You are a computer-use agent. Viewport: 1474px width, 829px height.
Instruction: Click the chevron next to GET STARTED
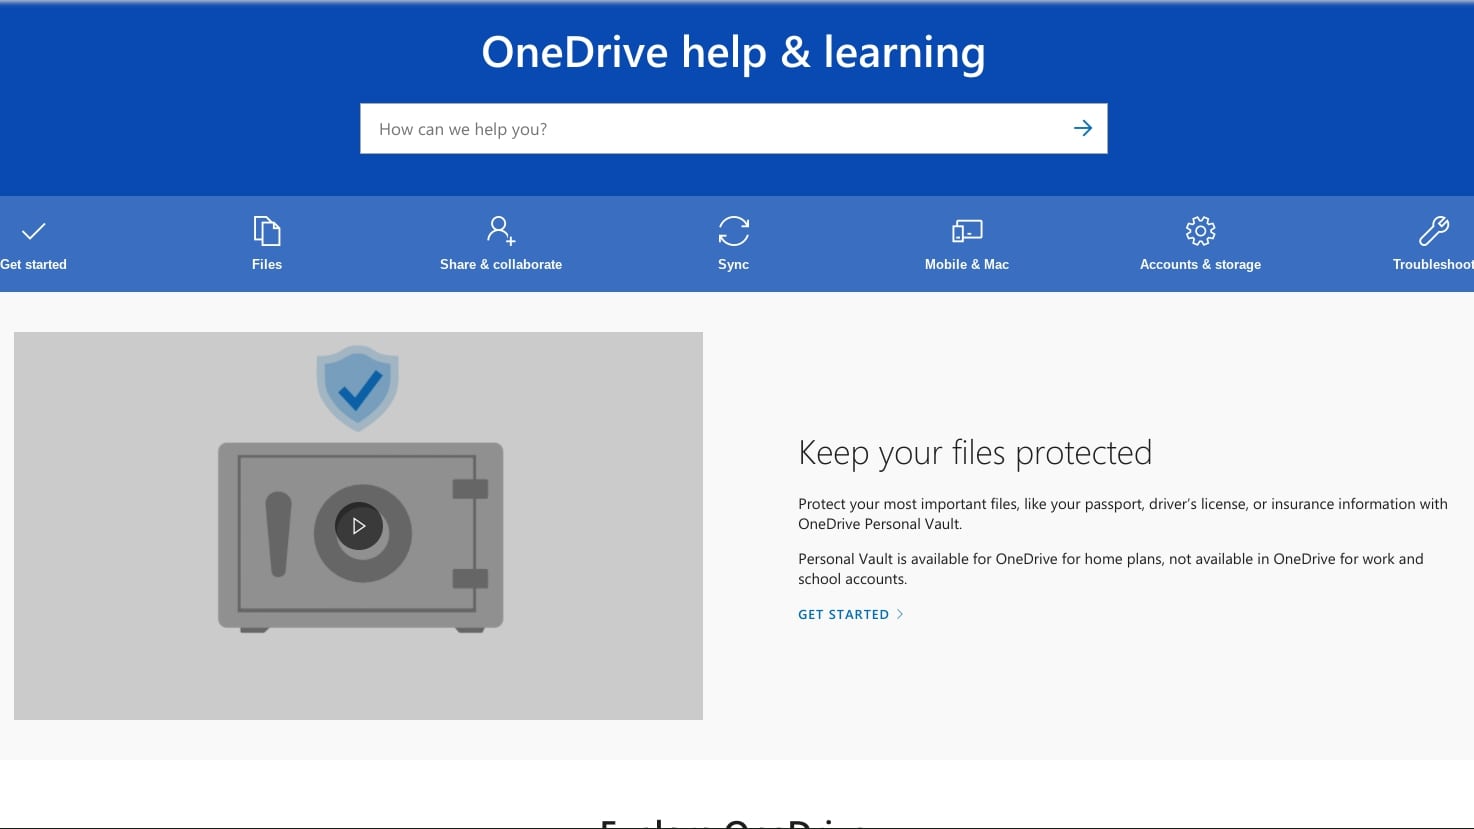pos(900,614)
